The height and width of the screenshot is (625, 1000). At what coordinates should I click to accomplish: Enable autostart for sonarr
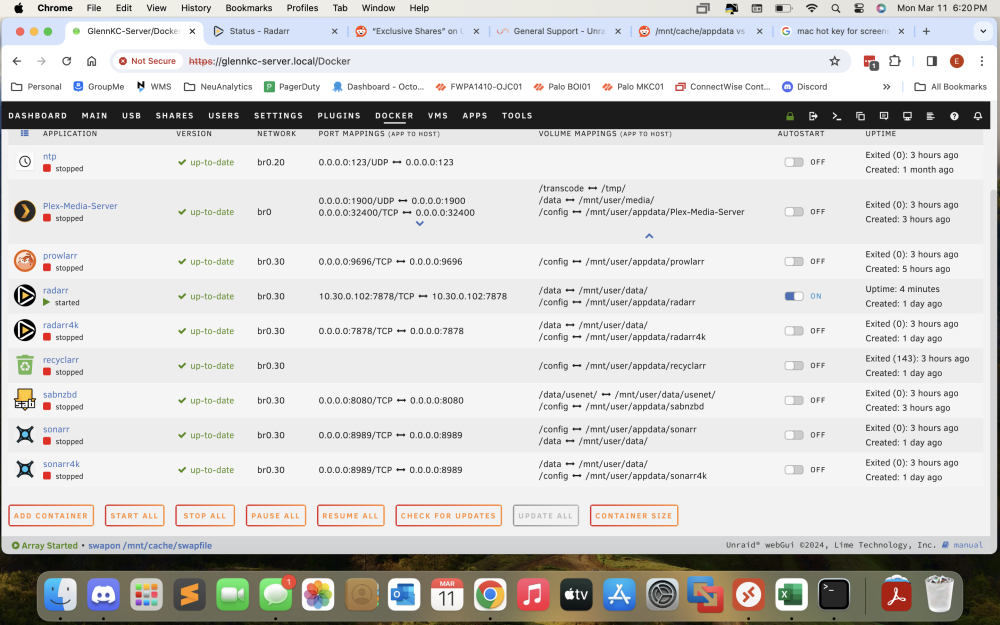click(x=794, y=435)
